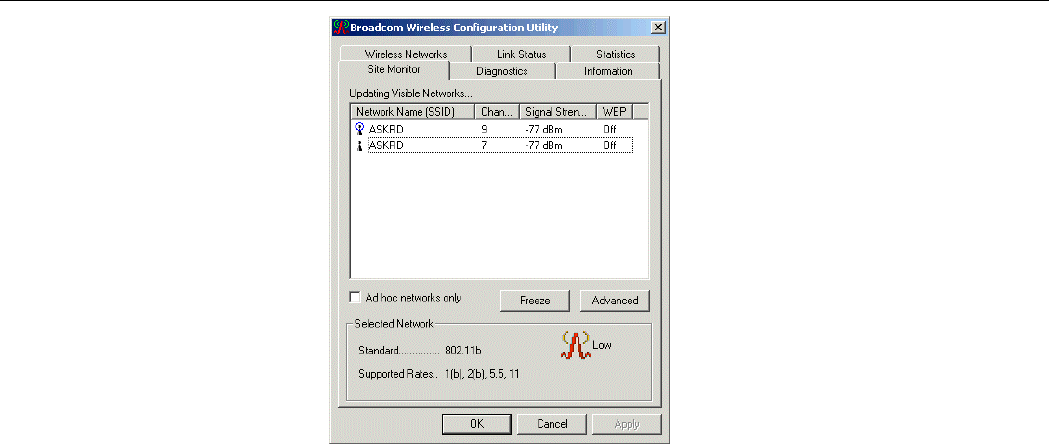This screenshot has height=444, width=1049.
Task: Sort by the WEP column header
Action: pos(614,112)
